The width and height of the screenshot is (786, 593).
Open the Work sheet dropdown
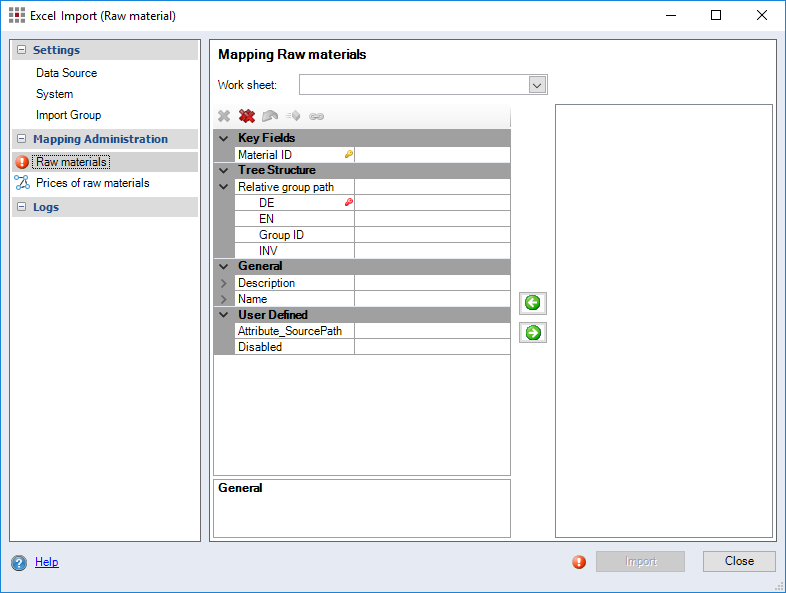click(537, 85)
